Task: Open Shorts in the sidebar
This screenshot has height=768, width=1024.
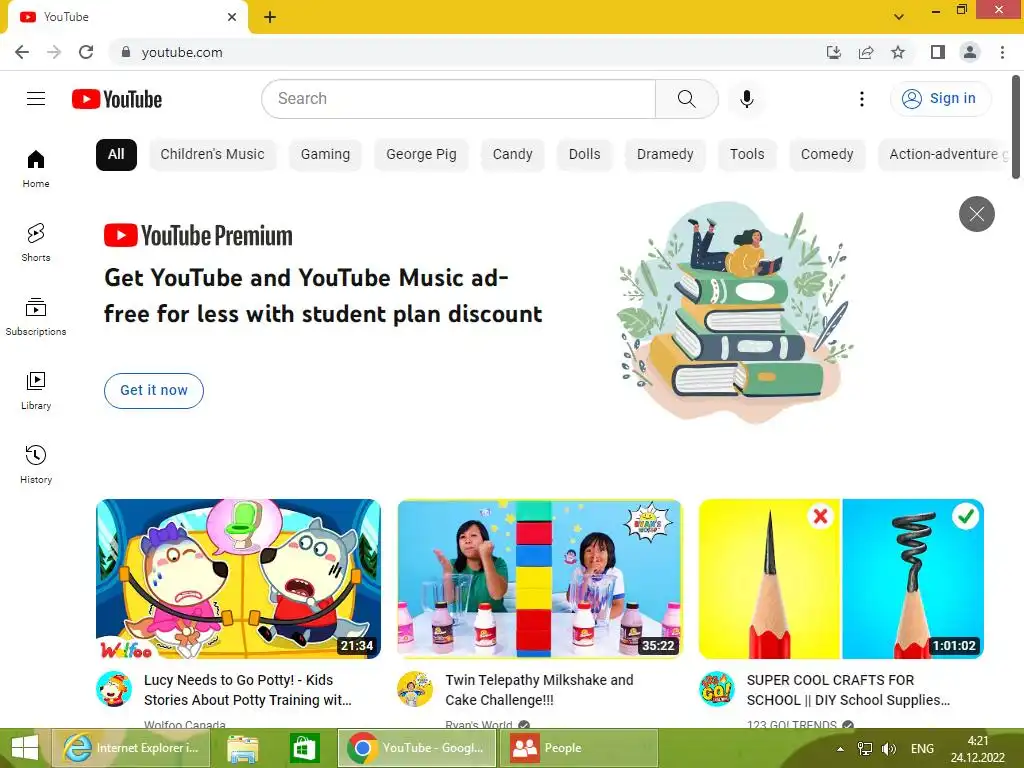Action: click(36, 243)
